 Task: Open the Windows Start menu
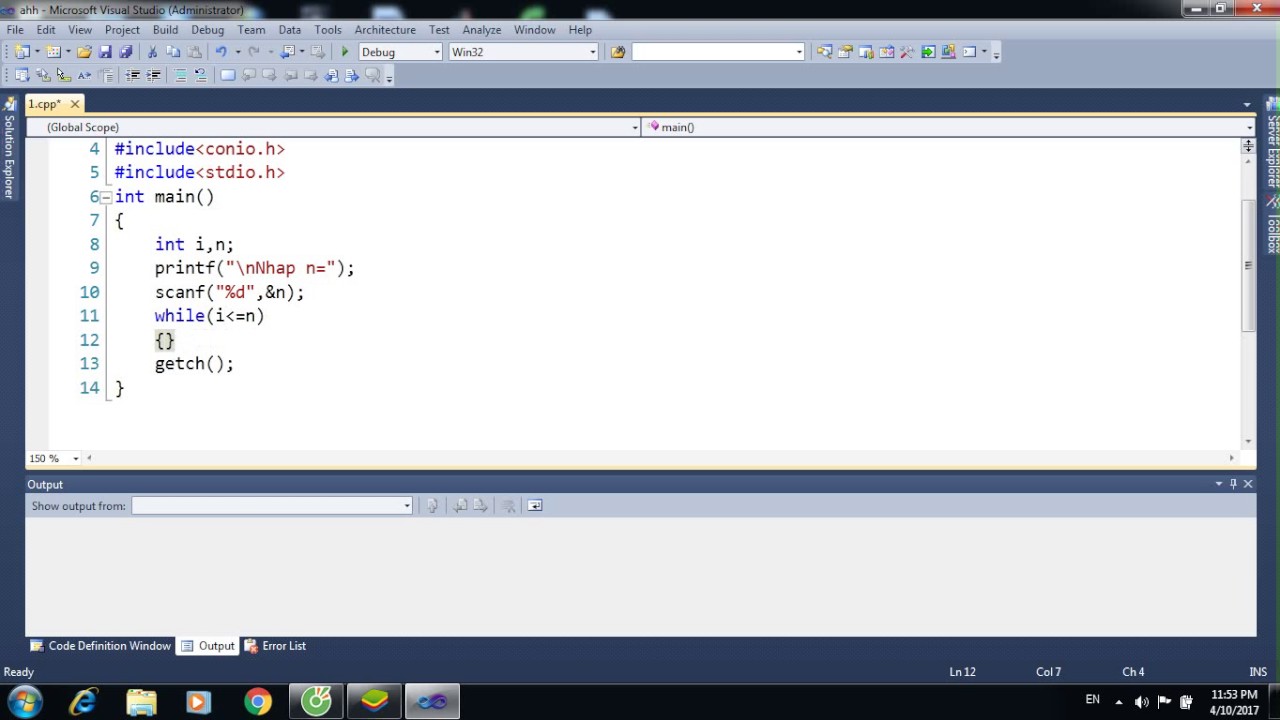pyautogui.click(x=25, y=702)
